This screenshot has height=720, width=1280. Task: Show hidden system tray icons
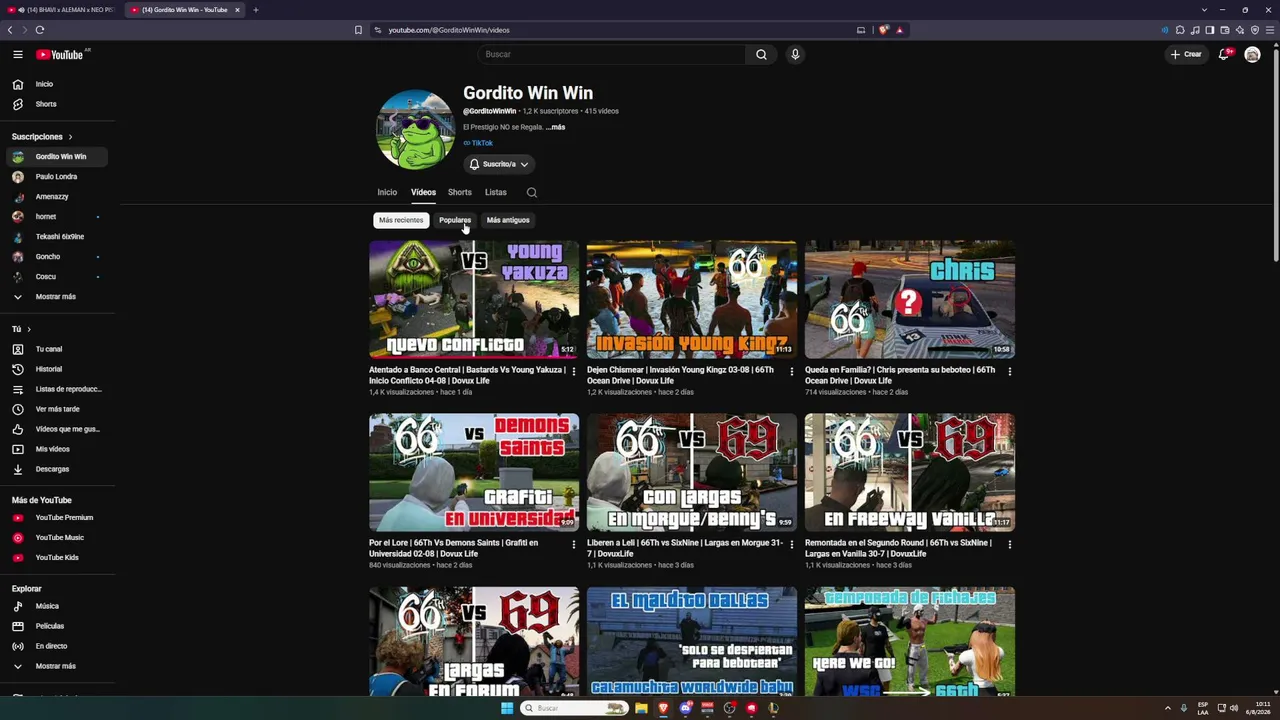(1167, 708)
